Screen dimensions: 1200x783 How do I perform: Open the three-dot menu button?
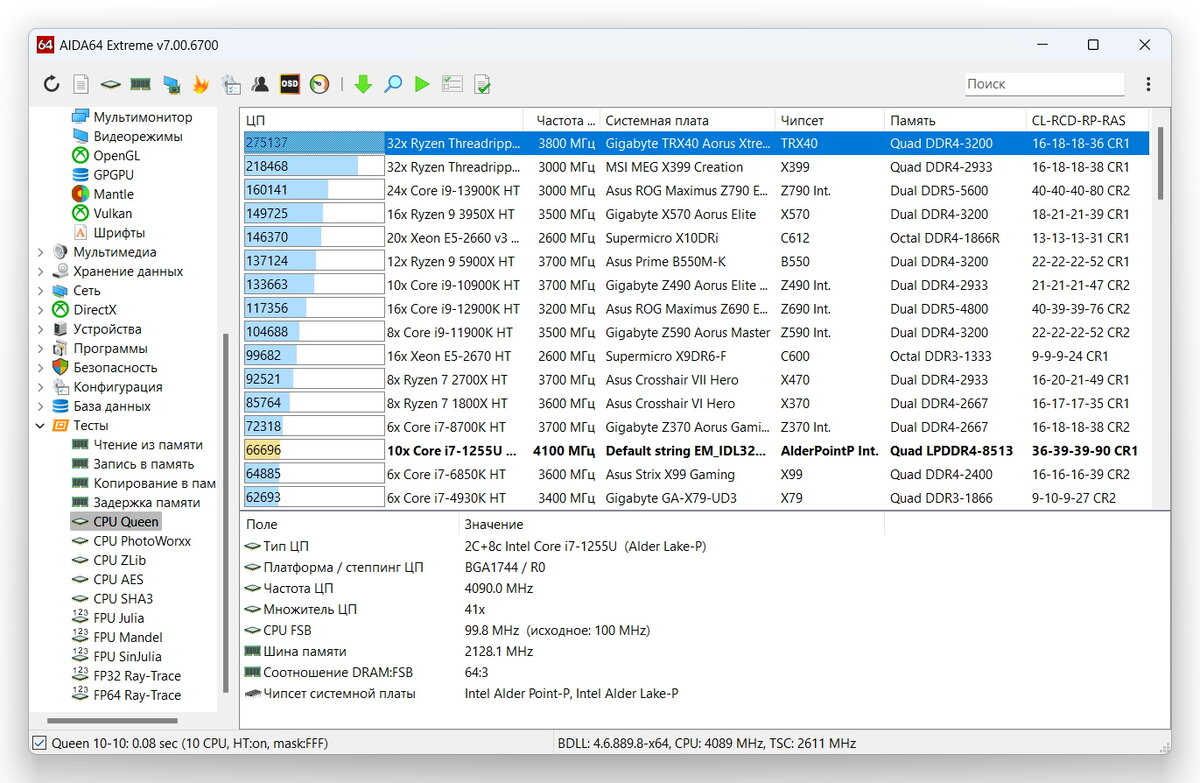pyautogui.click(x=1148, y=85)
